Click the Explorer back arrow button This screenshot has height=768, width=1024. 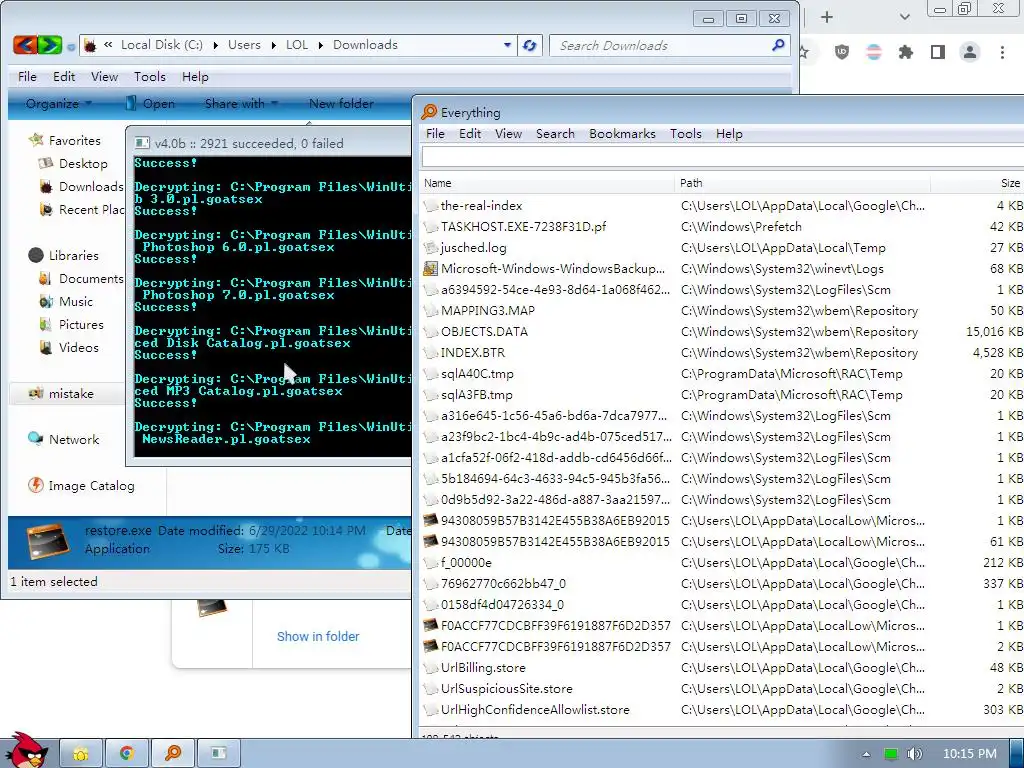25,45
